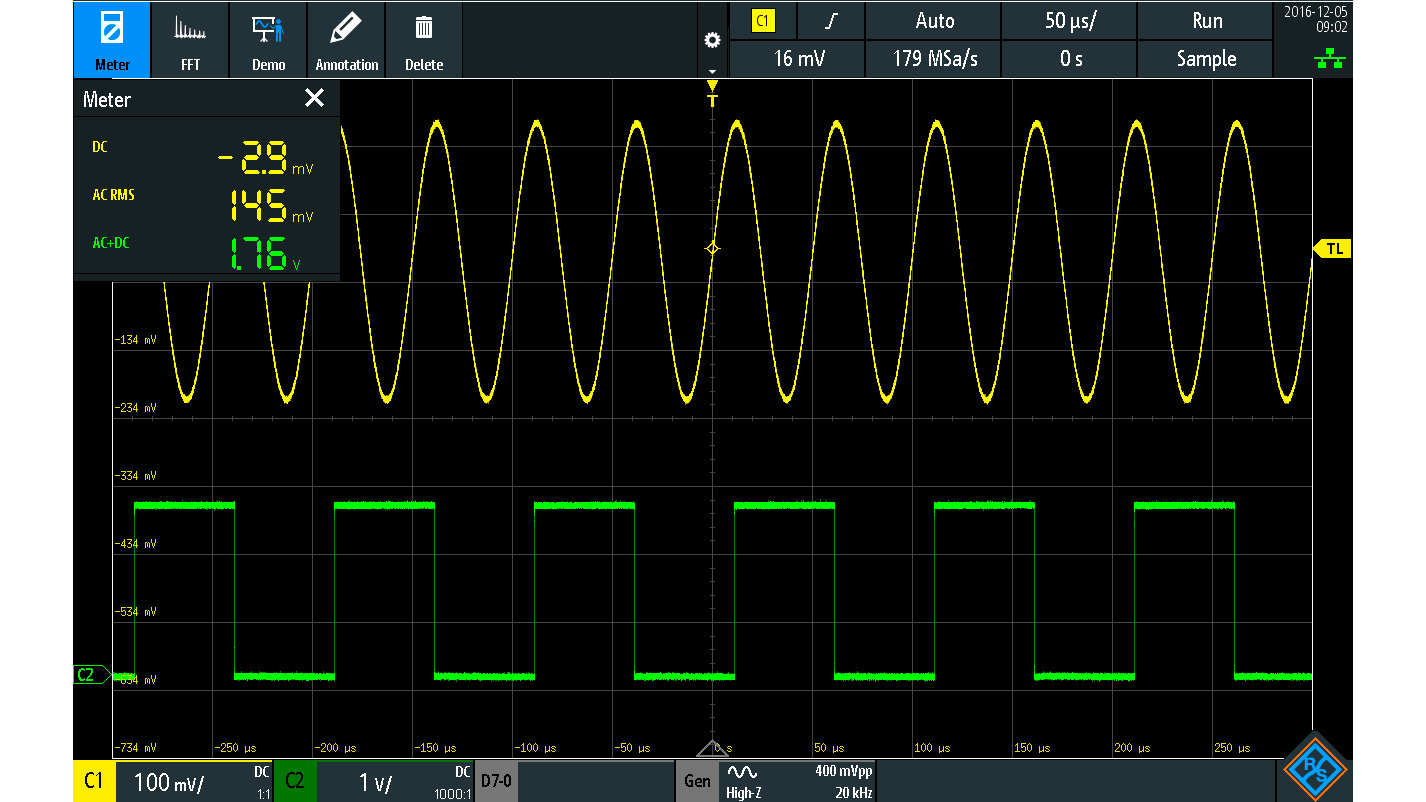The image size is (1426, 802).
Task: Click the Delete trash icon
Action: (x=424, y=40)
